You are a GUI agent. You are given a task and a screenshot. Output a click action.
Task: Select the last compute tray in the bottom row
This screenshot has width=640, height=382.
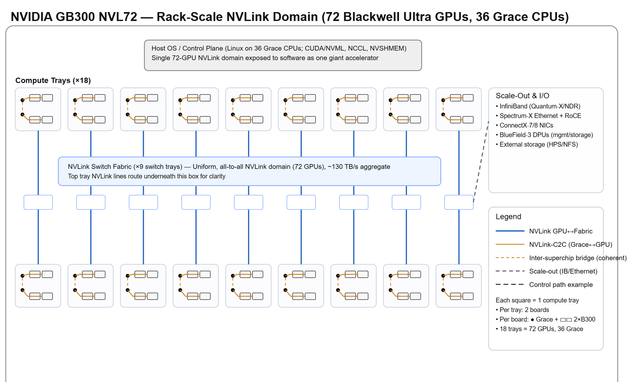[x=459, y=286]
